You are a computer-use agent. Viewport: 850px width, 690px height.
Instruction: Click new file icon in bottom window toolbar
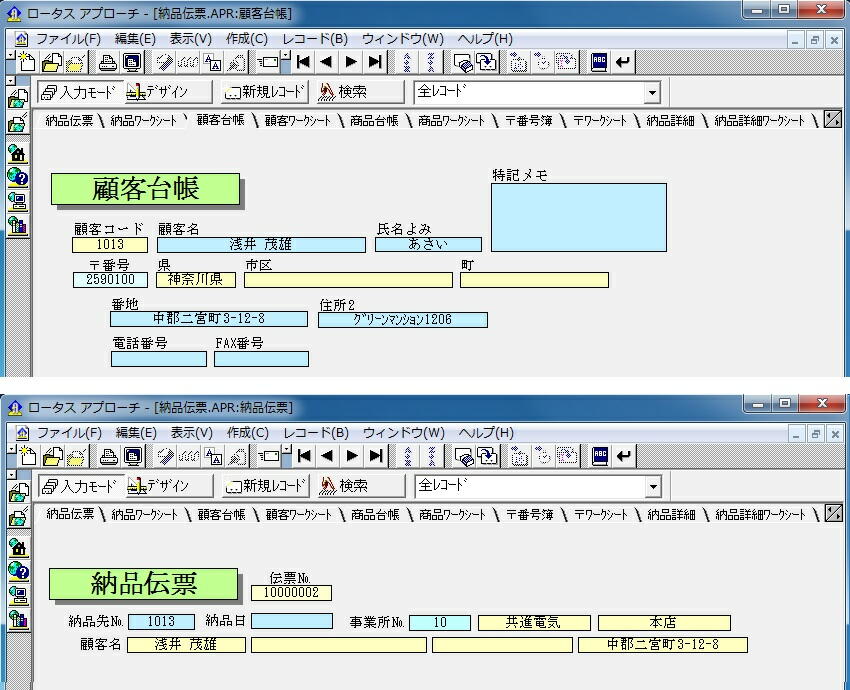pyautogui.click(x=28, y=456)
